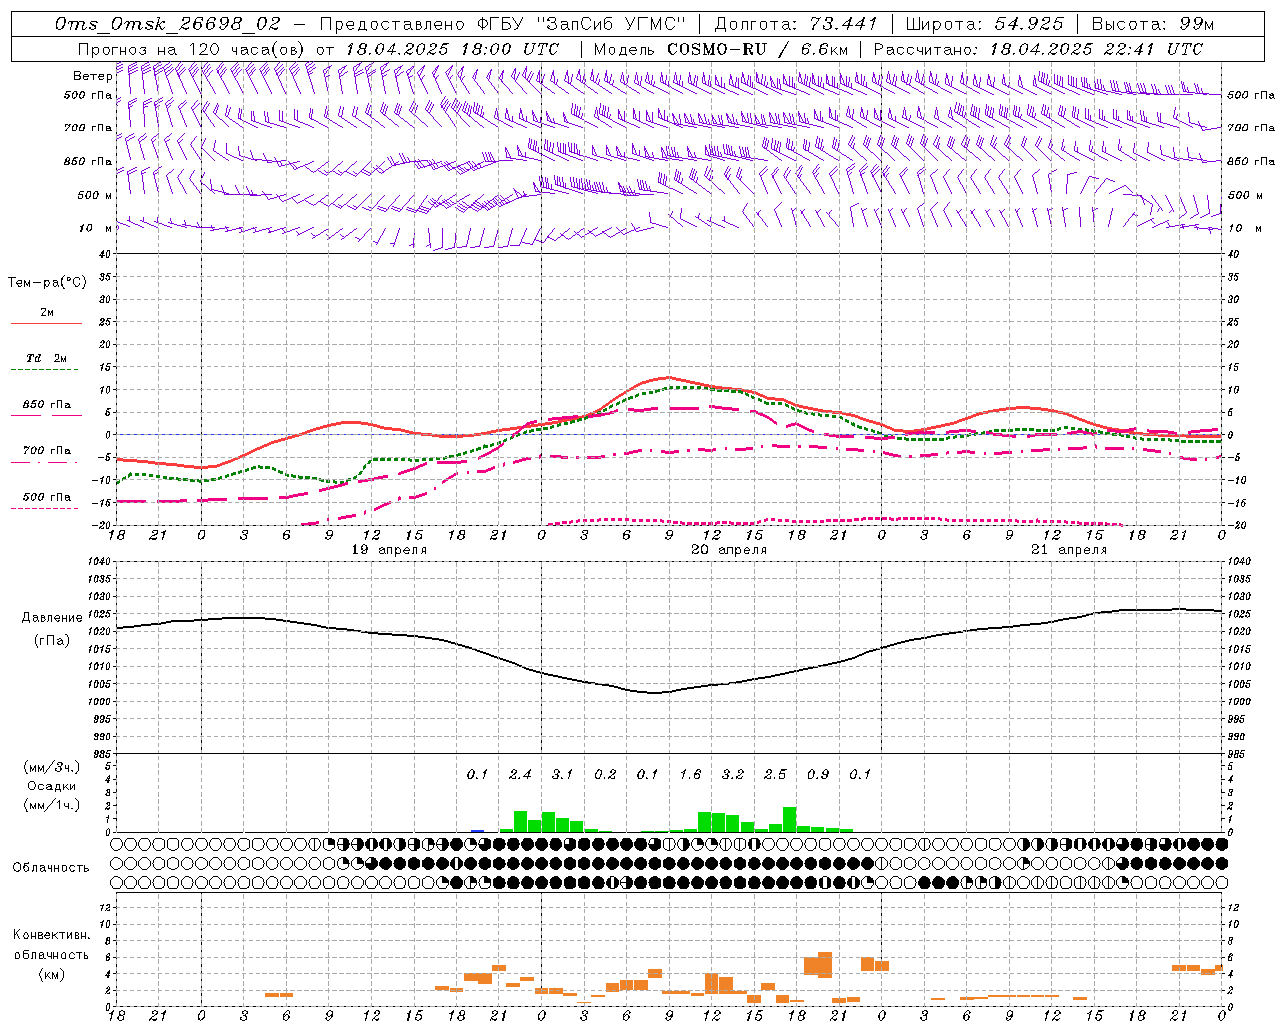Click the 19 апреля date label
The image size is (1280, 1024).
[x=389, y=550]
